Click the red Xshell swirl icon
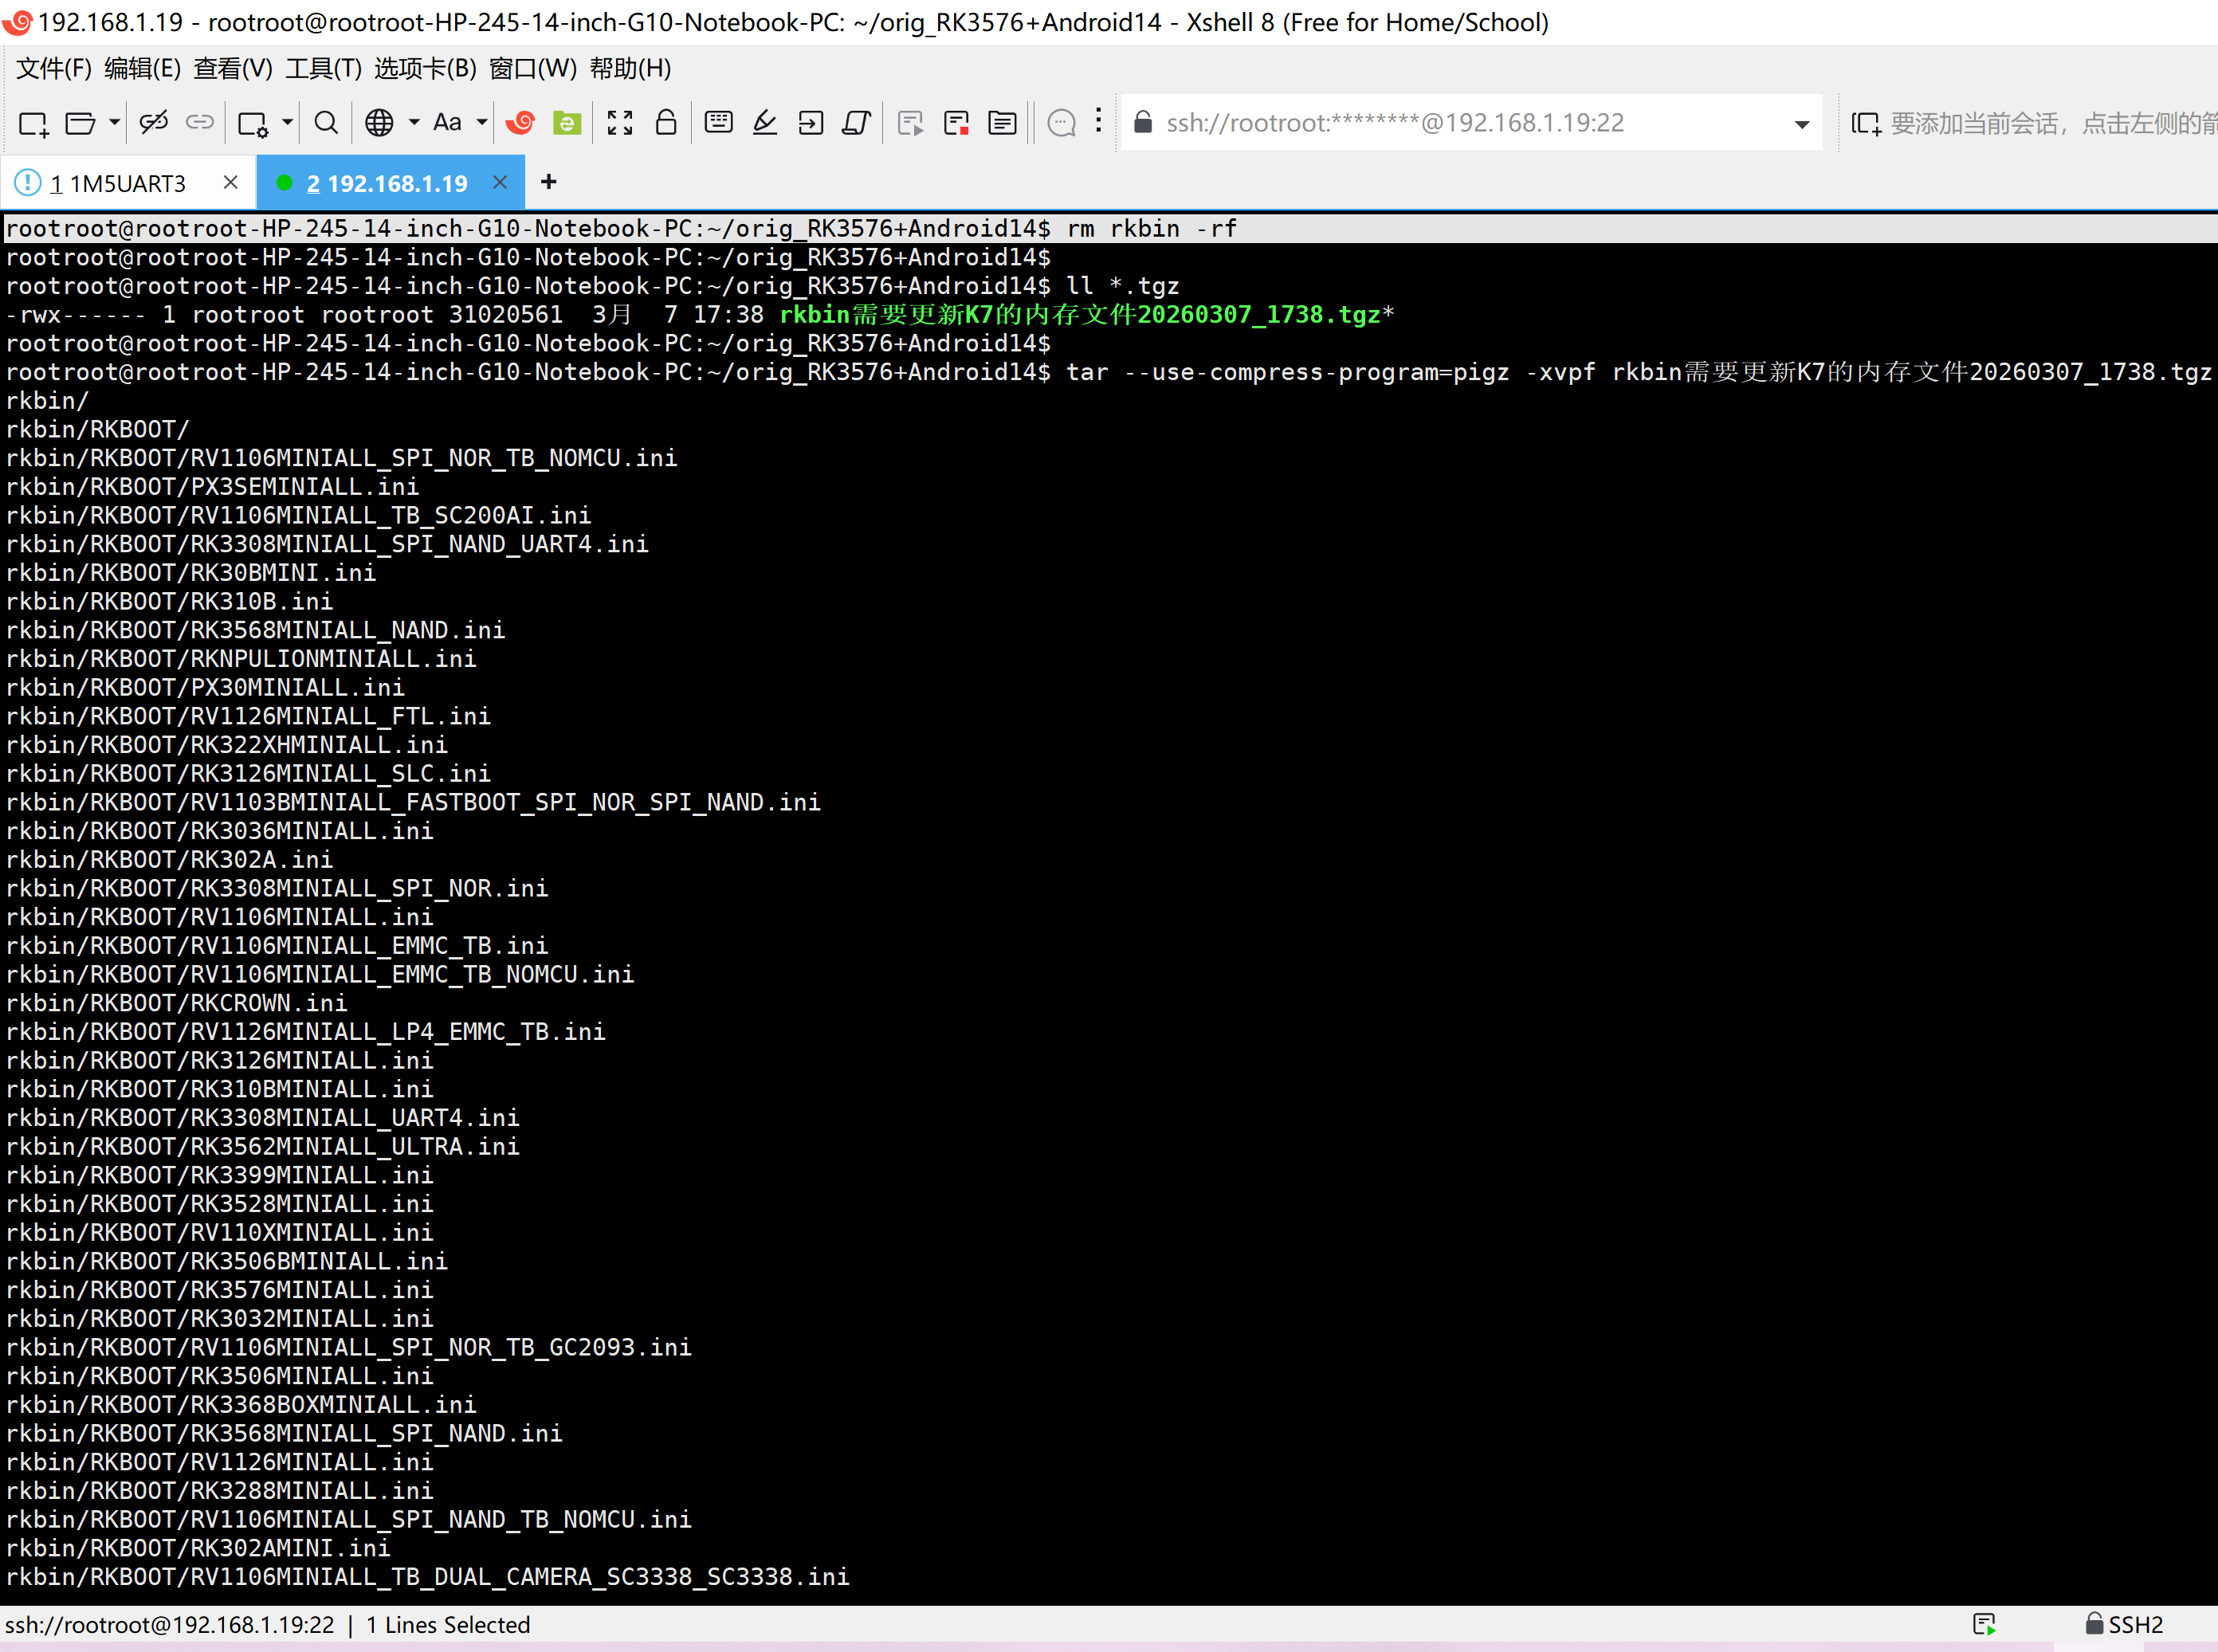Viewport: 2218px width, 1652px height. click(520, 123)
